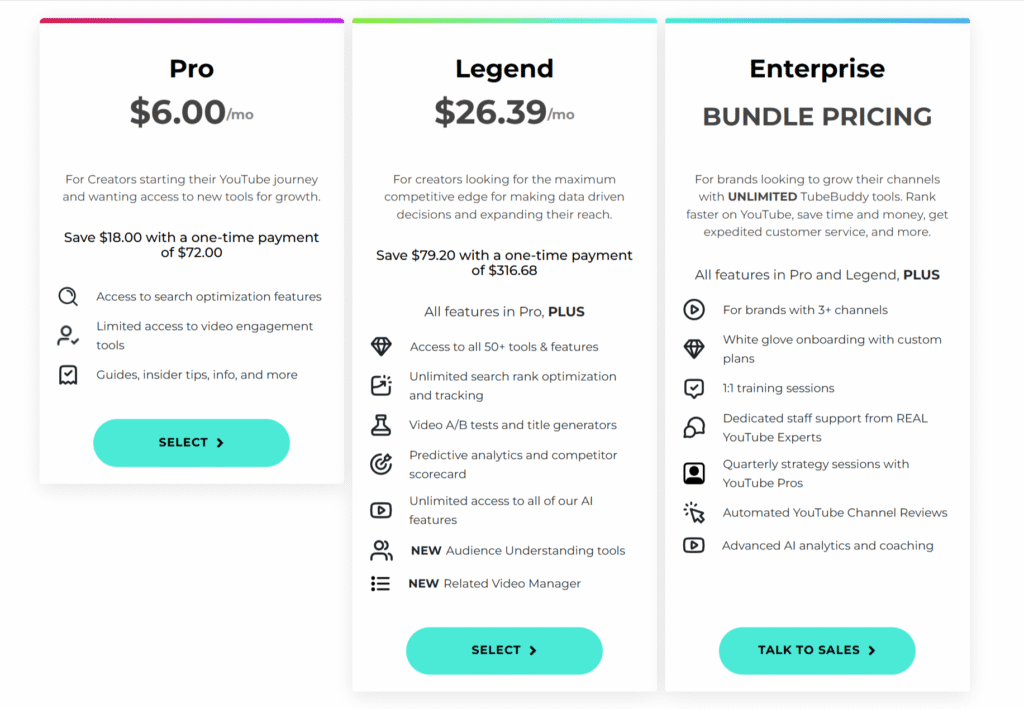Click the flask icon for A/B tests

(381, 425)
